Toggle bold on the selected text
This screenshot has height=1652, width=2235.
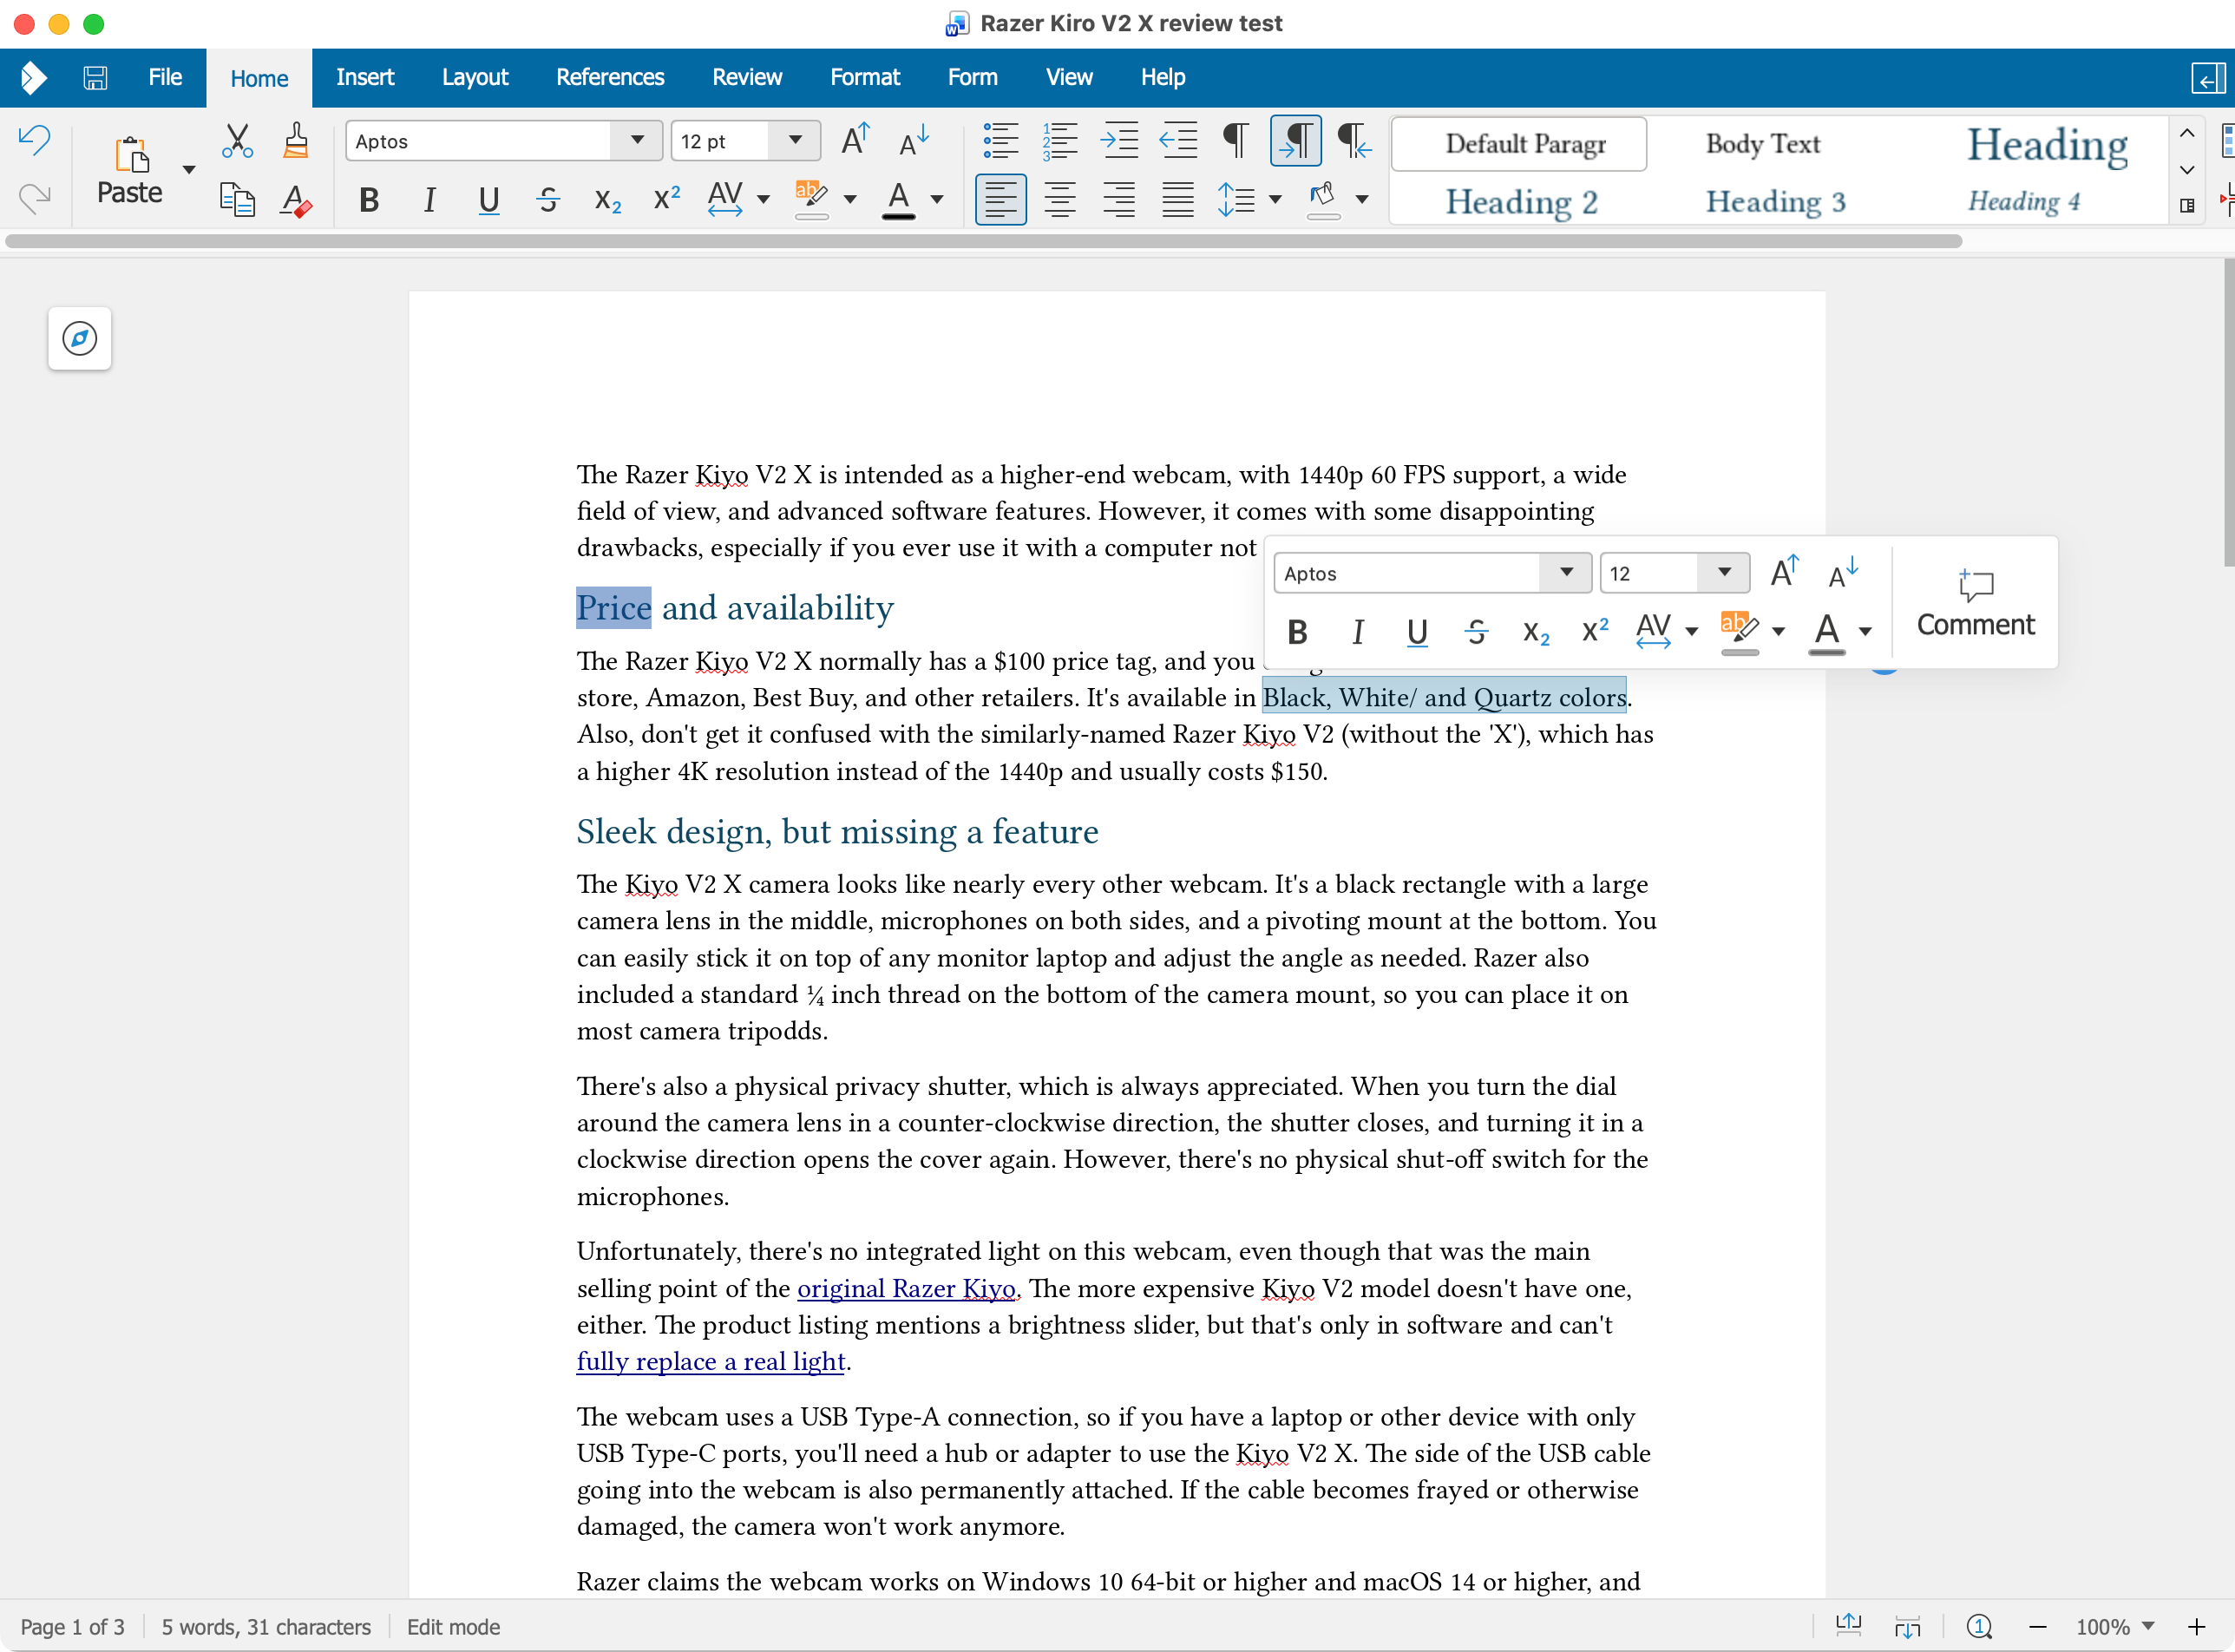coord(368,199)
